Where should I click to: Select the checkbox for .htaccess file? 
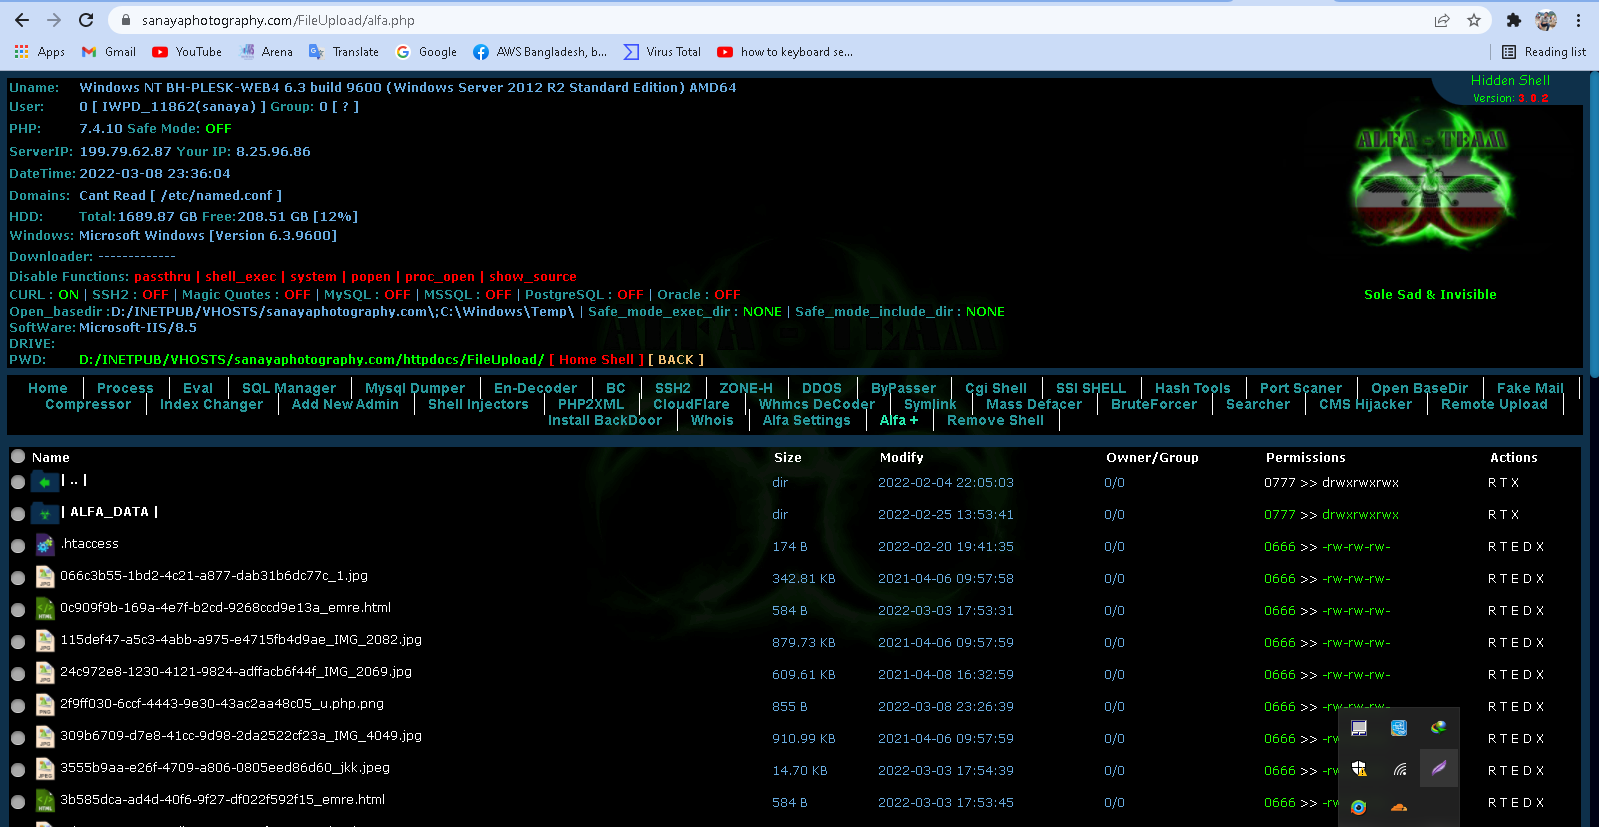18,546
